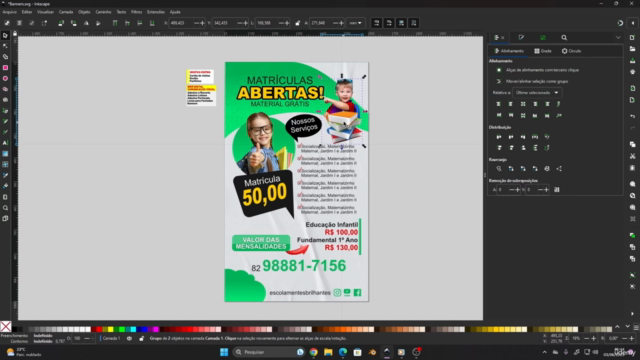Image resolution: width=640 pixels, height=360 pixels.
Task: Toggle move gradients with object option
Action: tap(402, 23)
